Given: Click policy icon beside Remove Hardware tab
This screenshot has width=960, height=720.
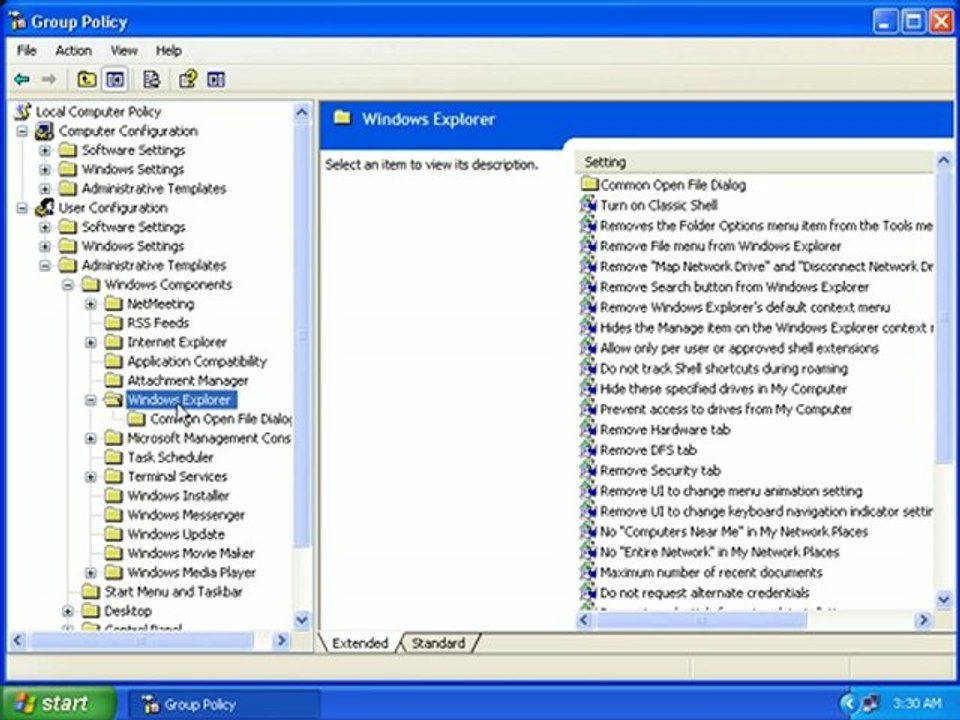Looking at the screenshot, I should (x=588, y=430).
